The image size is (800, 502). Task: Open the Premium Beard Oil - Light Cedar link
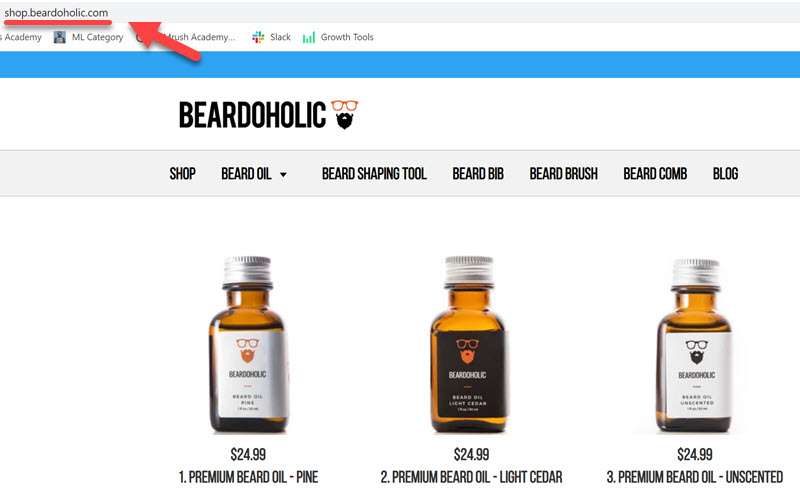[x=471, y=477]
